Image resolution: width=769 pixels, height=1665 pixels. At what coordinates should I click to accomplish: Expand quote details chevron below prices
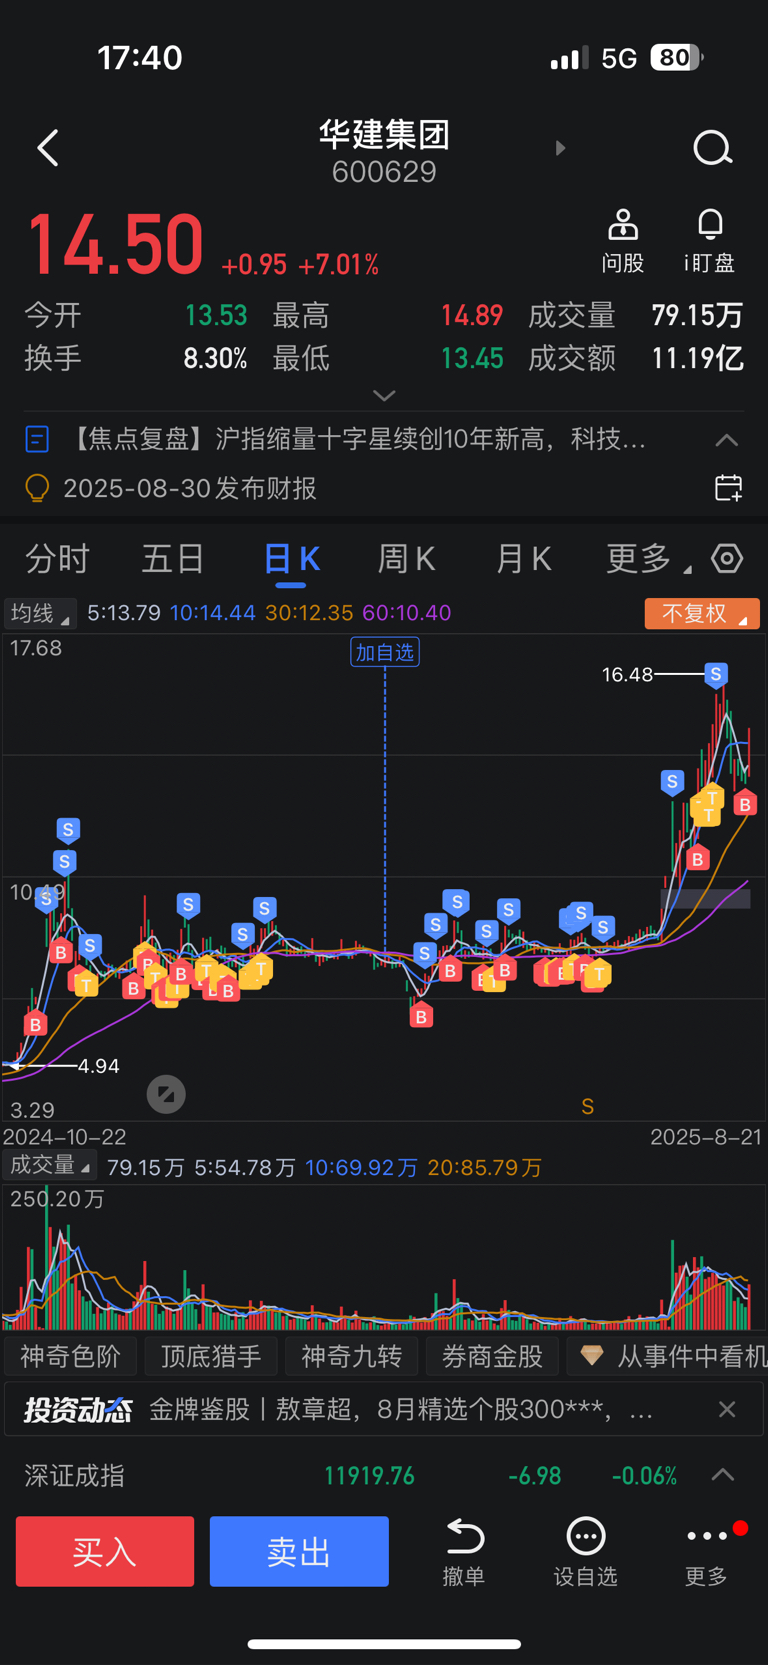pyautogui.click(x=384, y=396)
